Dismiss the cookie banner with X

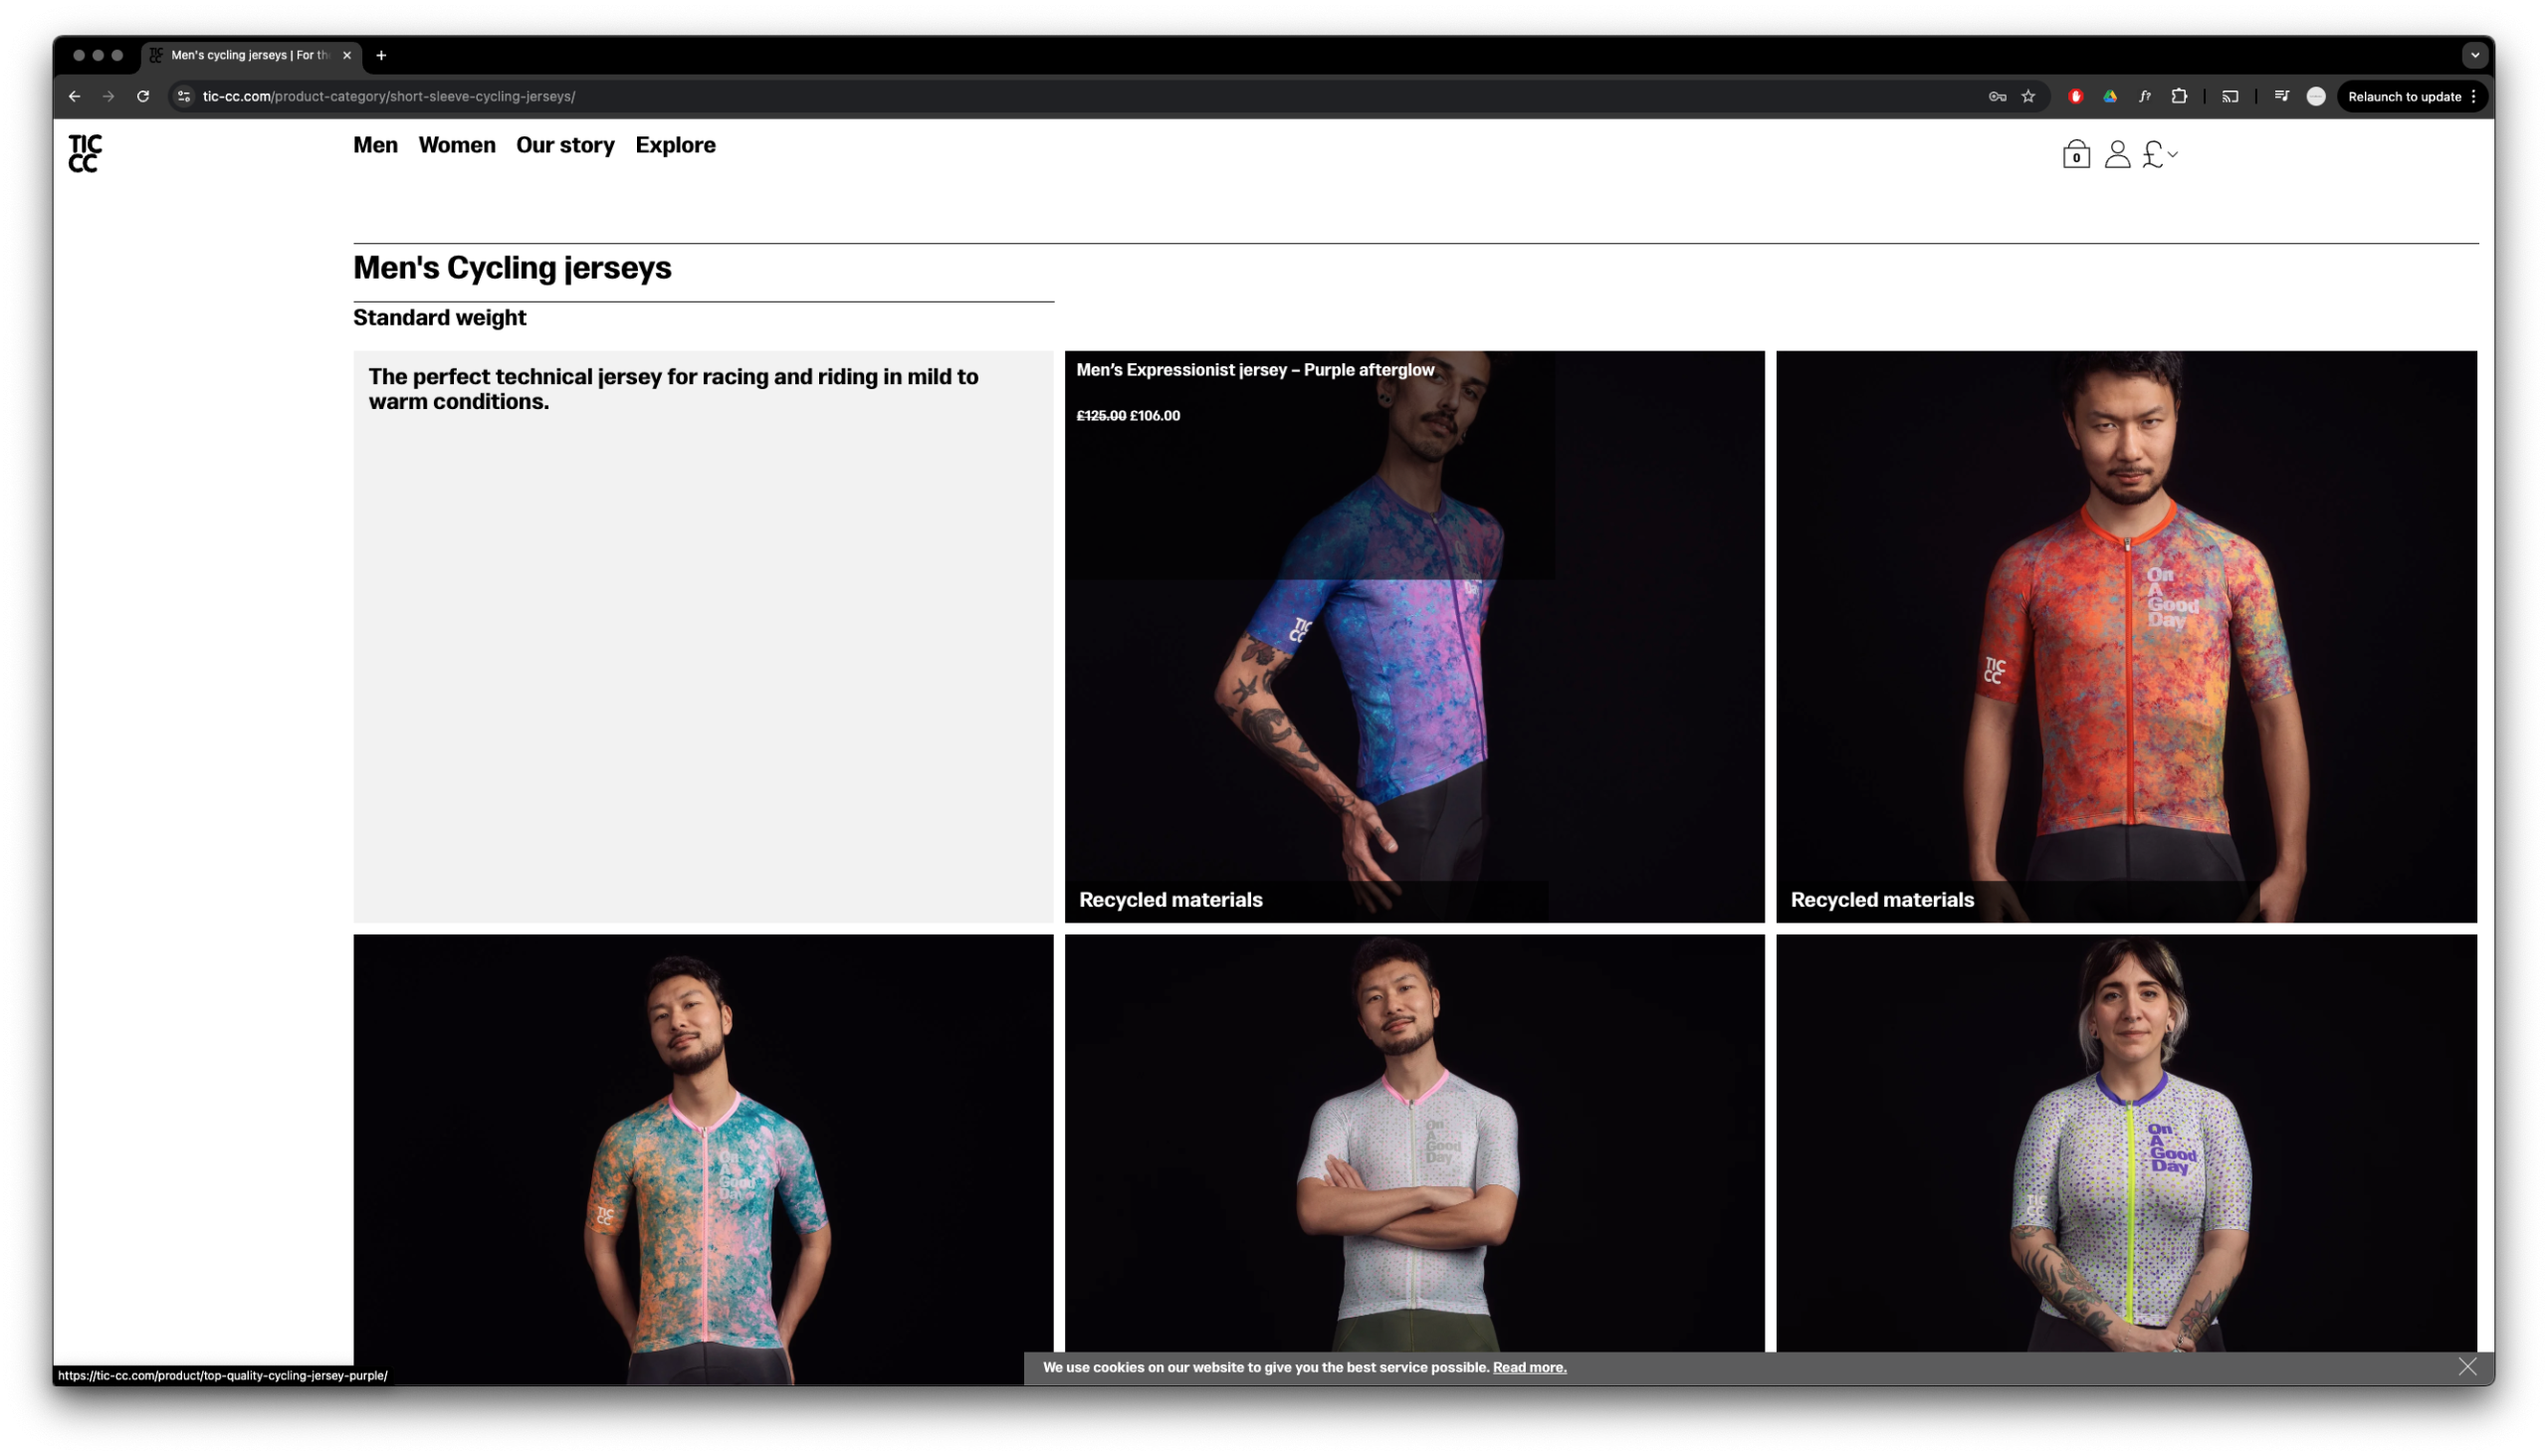[x=2466, y=1366]
